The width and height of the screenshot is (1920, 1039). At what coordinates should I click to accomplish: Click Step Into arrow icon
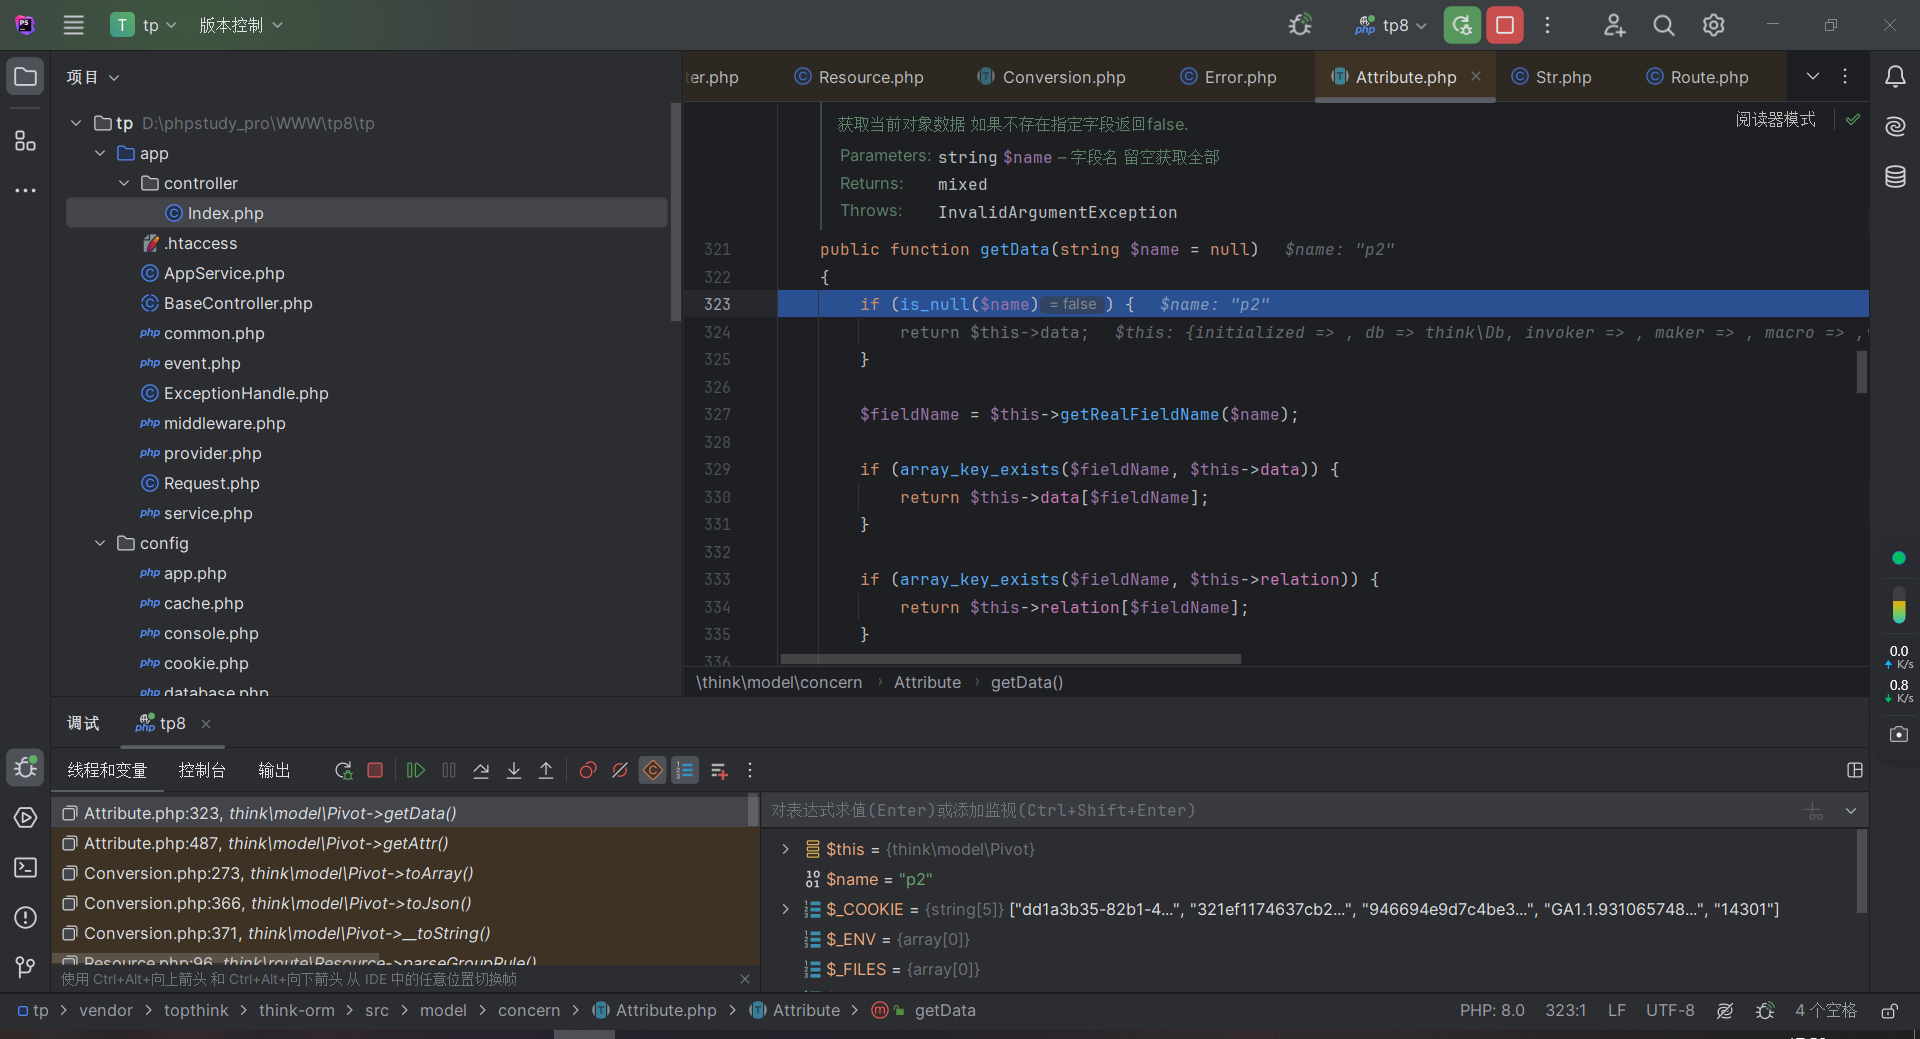514,770
